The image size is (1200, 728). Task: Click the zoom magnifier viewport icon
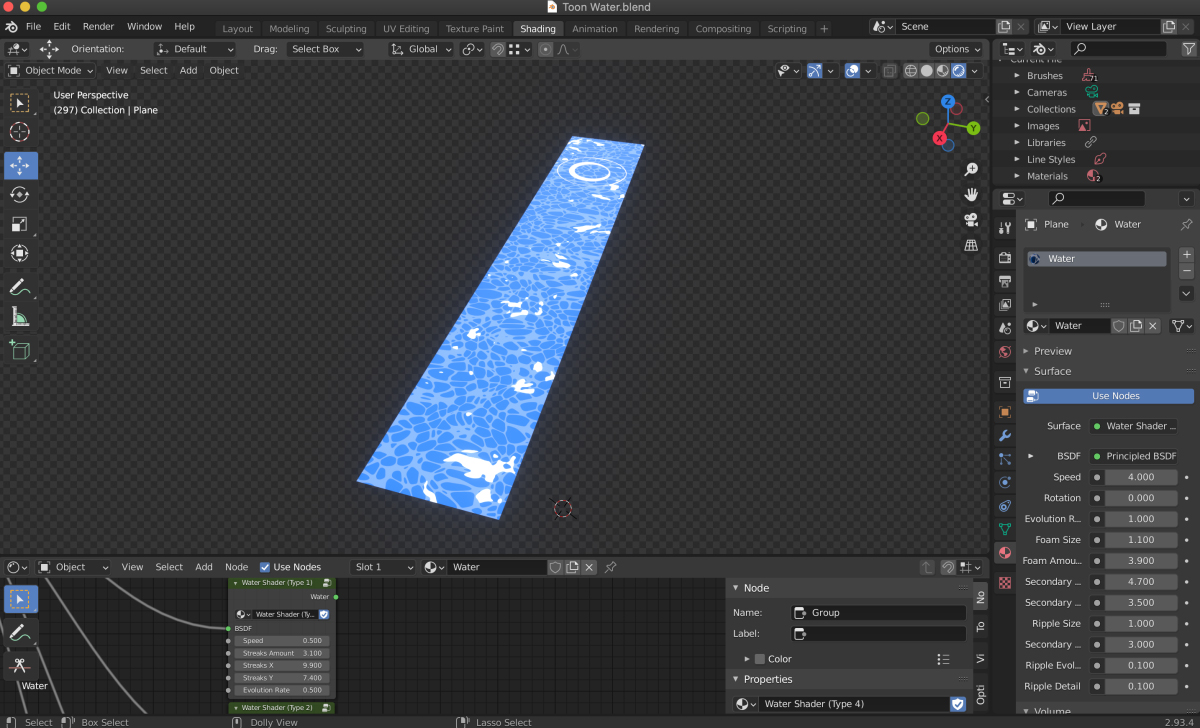point(970,169)
